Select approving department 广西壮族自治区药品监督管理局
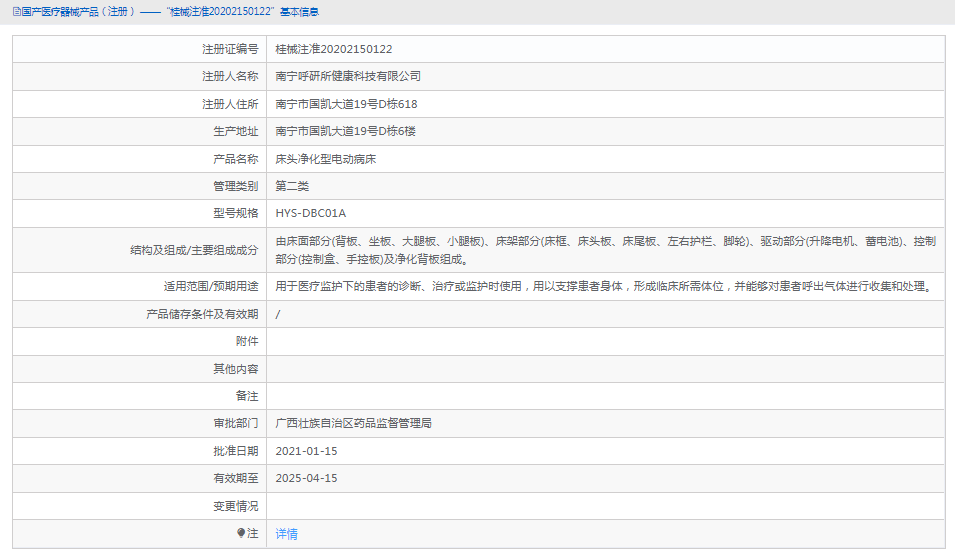The height and width of the screenshot is (556, 955). pos(353,423)
